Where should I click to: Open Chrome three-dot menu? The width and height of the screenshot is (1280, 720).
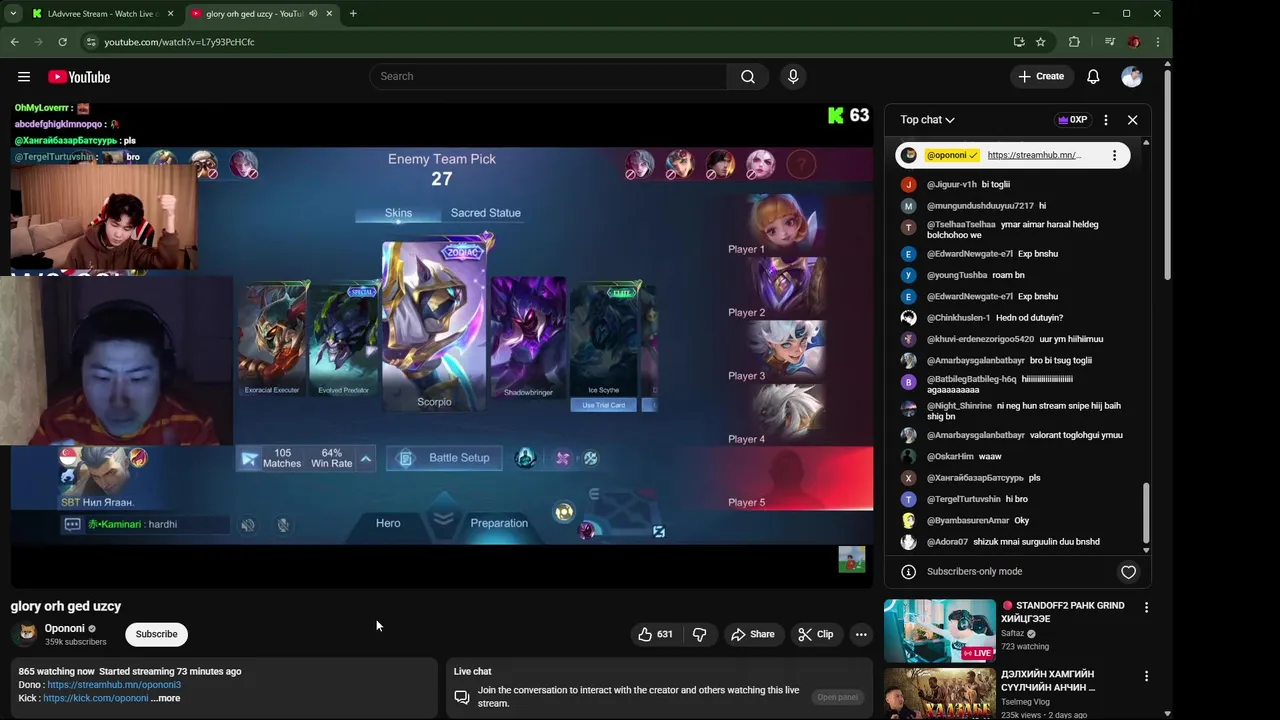pyautogui.click(x=1157, y=42)
